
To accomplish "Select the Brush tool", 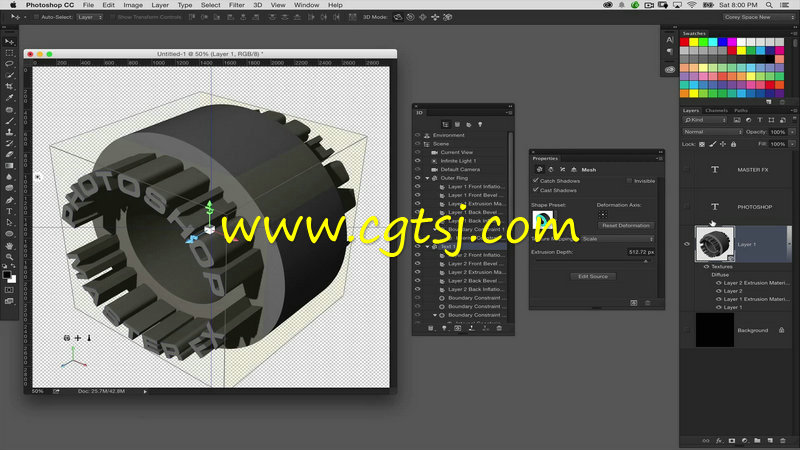I will tap(9, 121).
